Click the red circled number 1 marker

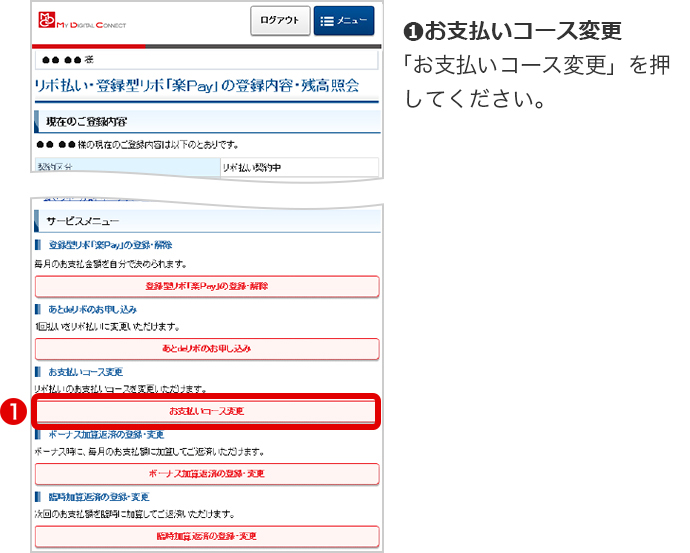coord(16,410)
